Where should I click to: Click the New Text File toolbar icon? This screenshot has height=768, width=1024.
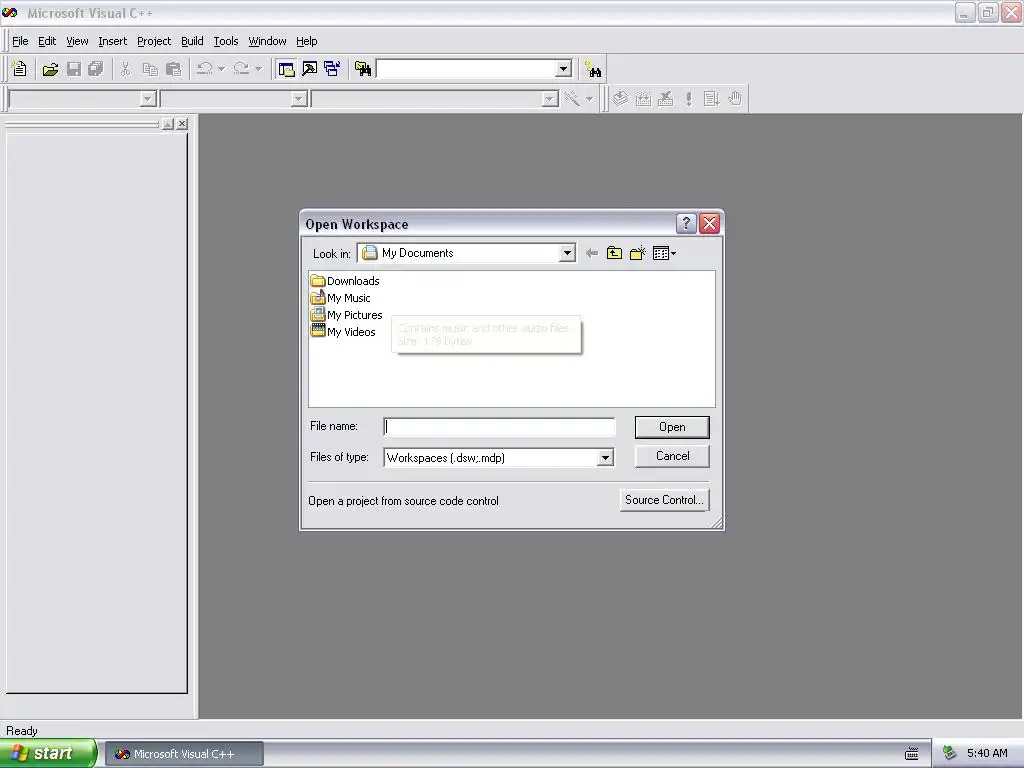tap(20, 69)
